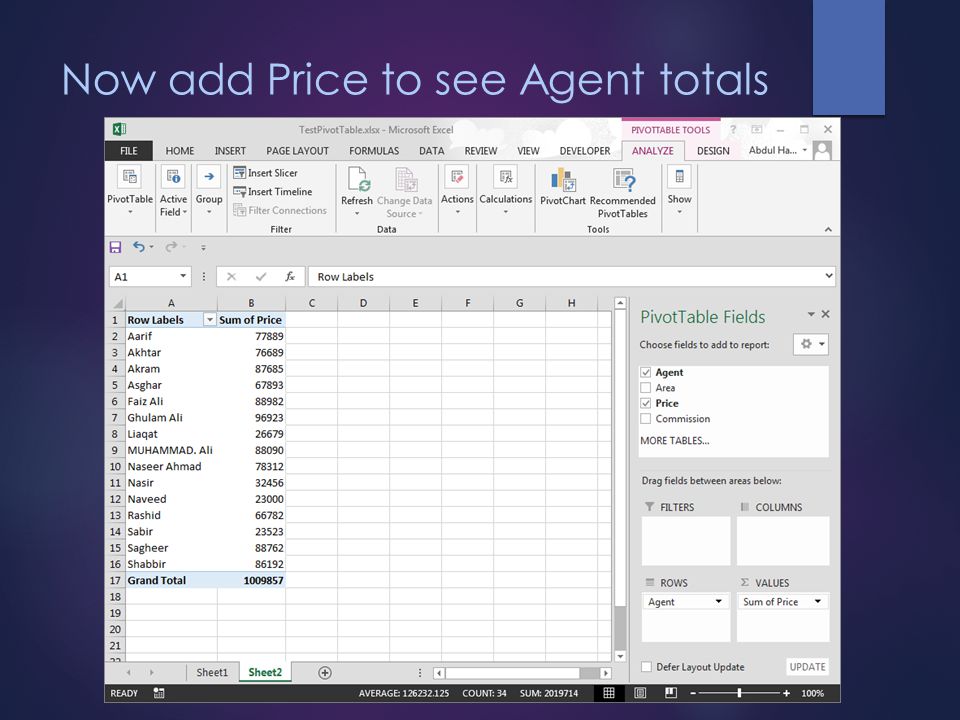Confirm the formula bar entry checkmark

(x=261, y=277)
